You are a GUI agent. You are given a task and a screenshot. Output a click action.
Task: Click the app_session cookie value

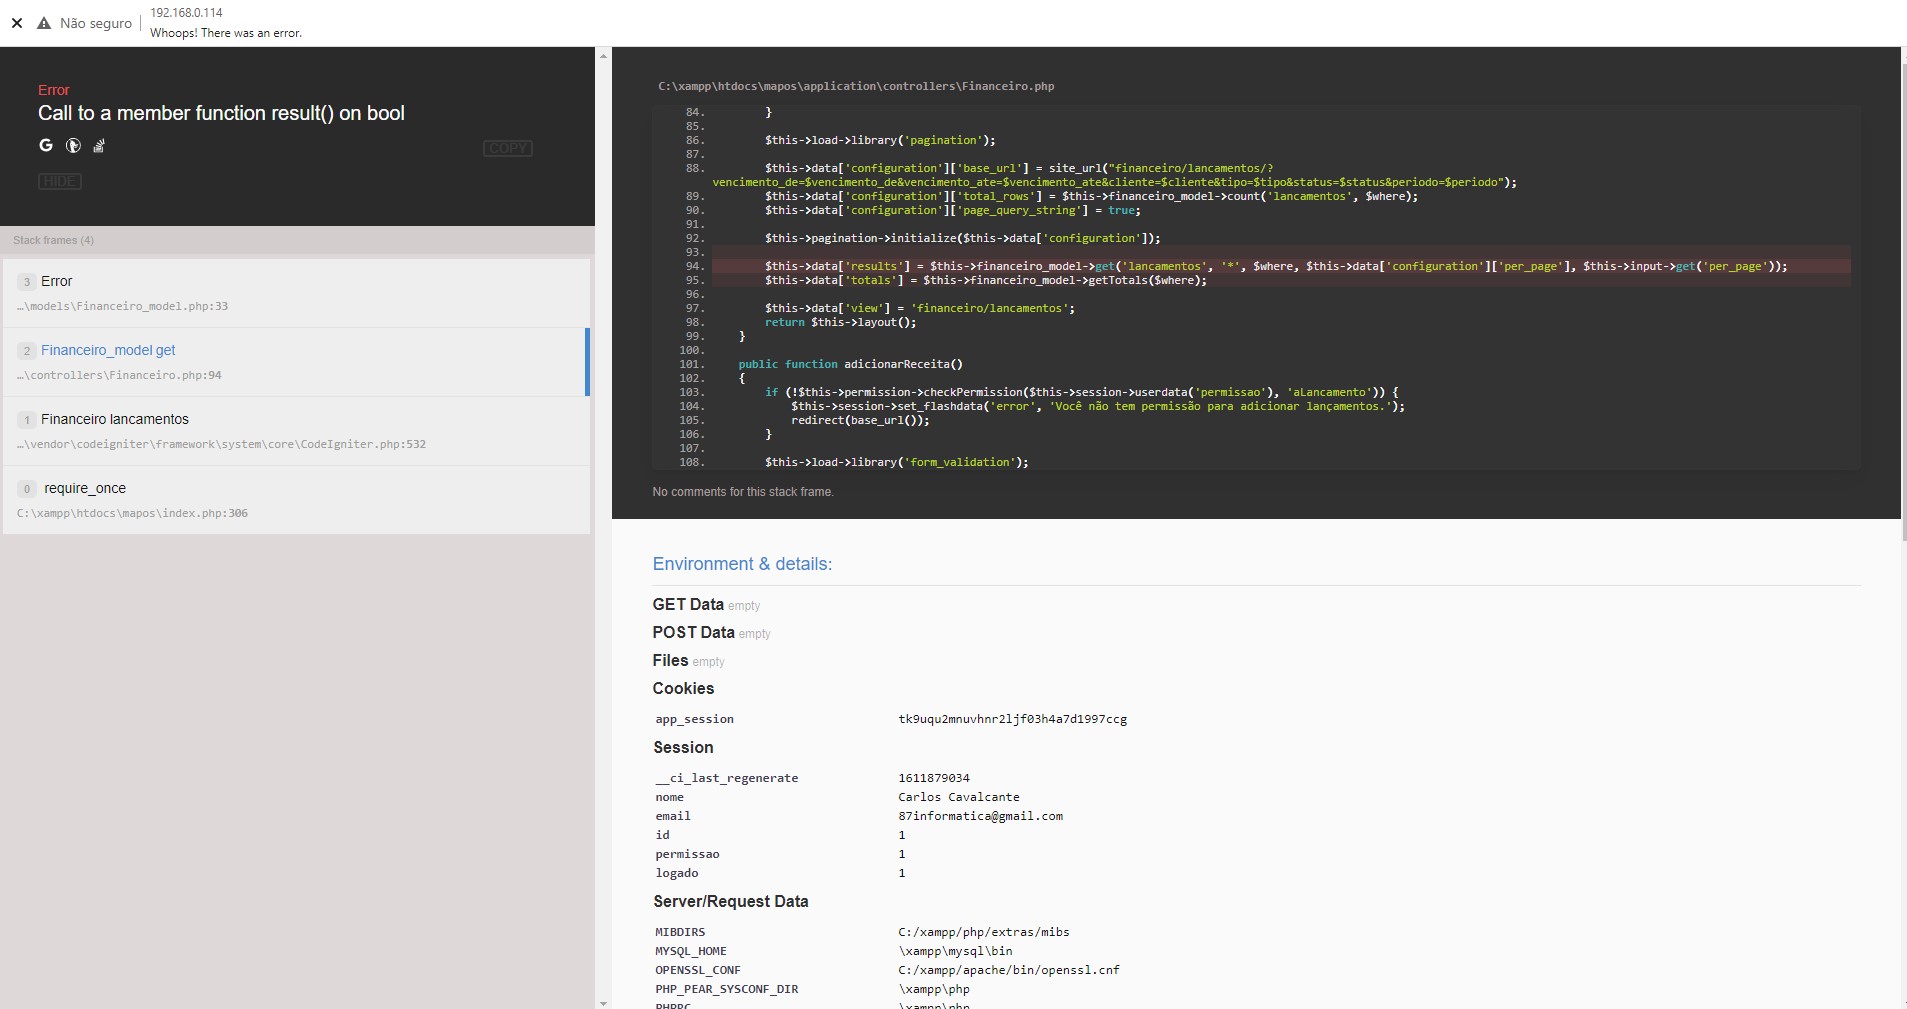click(1012, 718)
